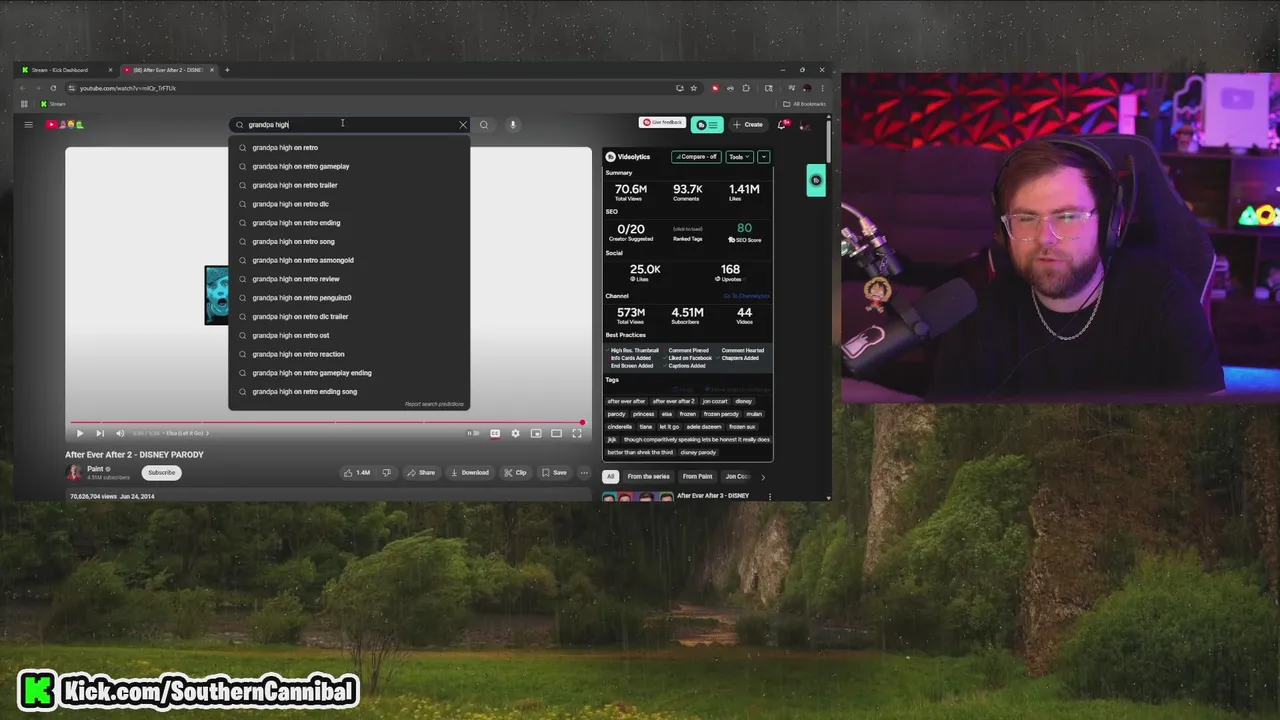This screenshot has height=720, width=1280.
Task: Mute the video volume icon
Action: (x=120, y=433)
